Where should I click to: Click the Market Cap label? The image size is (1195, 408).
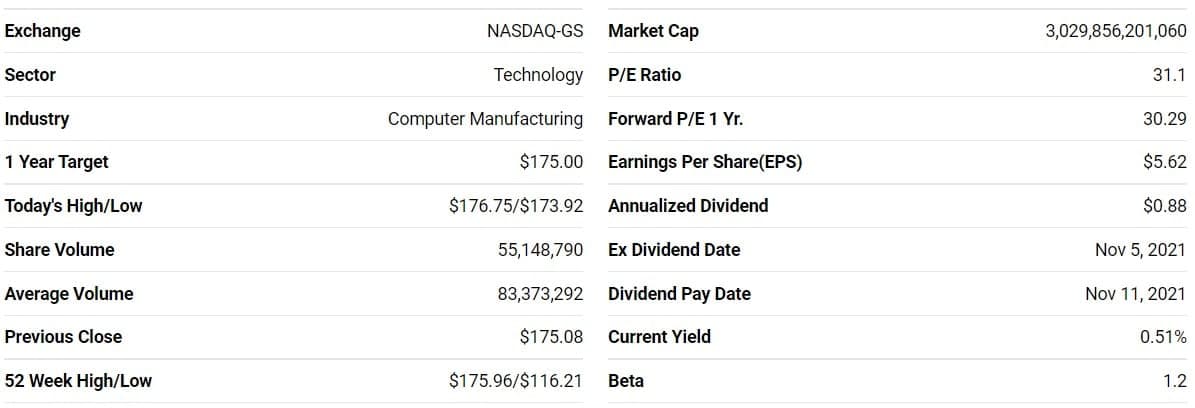click(653, 31)
